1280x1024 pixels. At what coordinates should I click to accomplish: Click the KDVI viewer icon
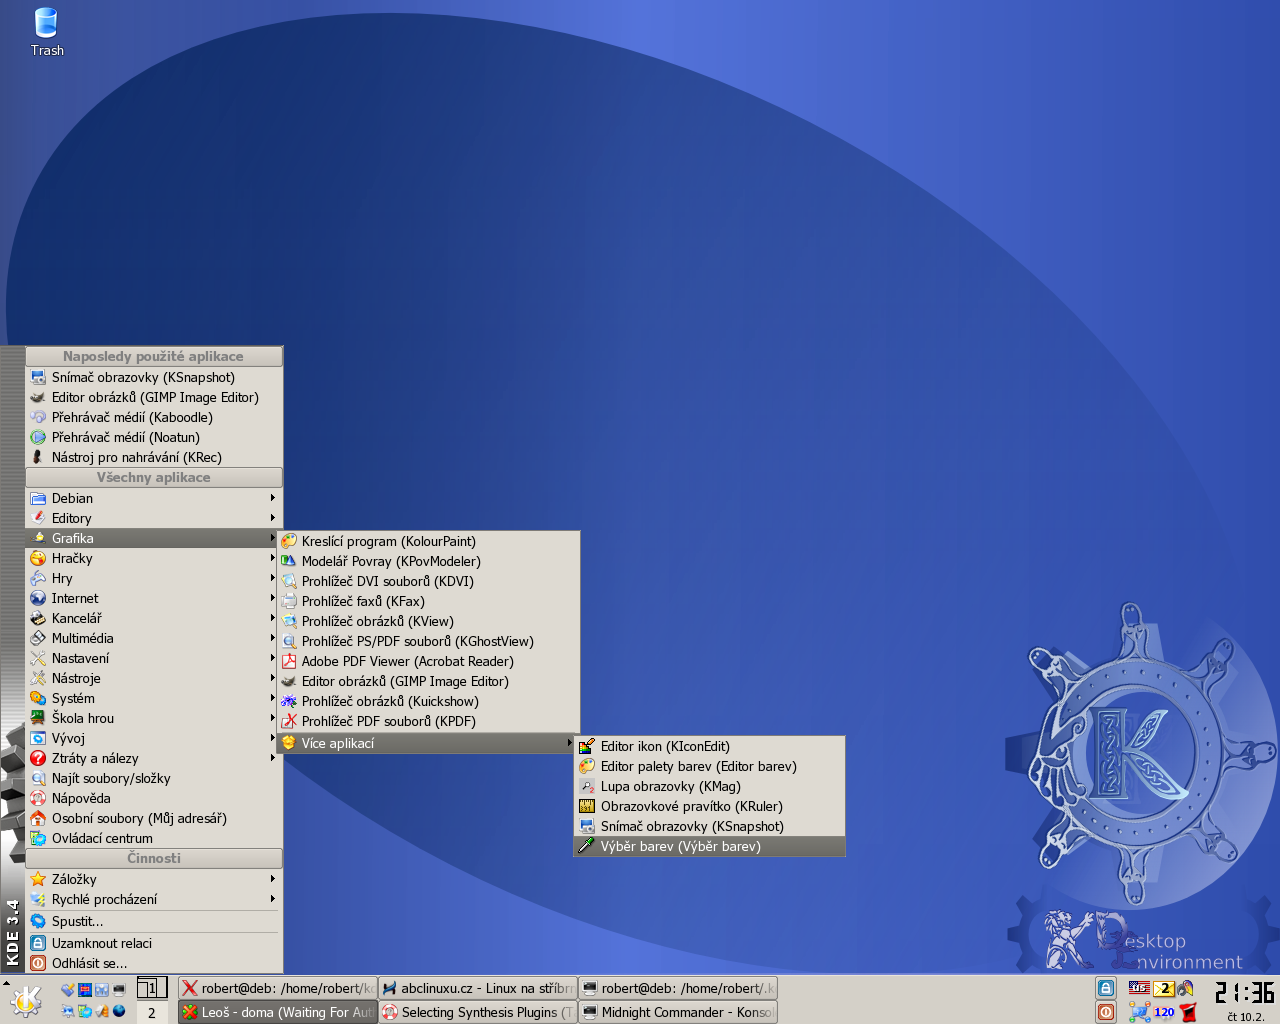pos(289,581)
